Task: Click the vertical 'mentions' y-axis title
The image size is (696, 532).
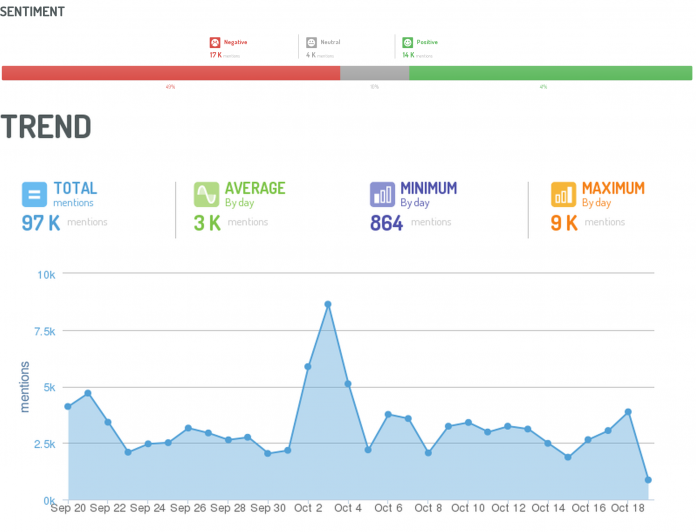Action: 25,387
